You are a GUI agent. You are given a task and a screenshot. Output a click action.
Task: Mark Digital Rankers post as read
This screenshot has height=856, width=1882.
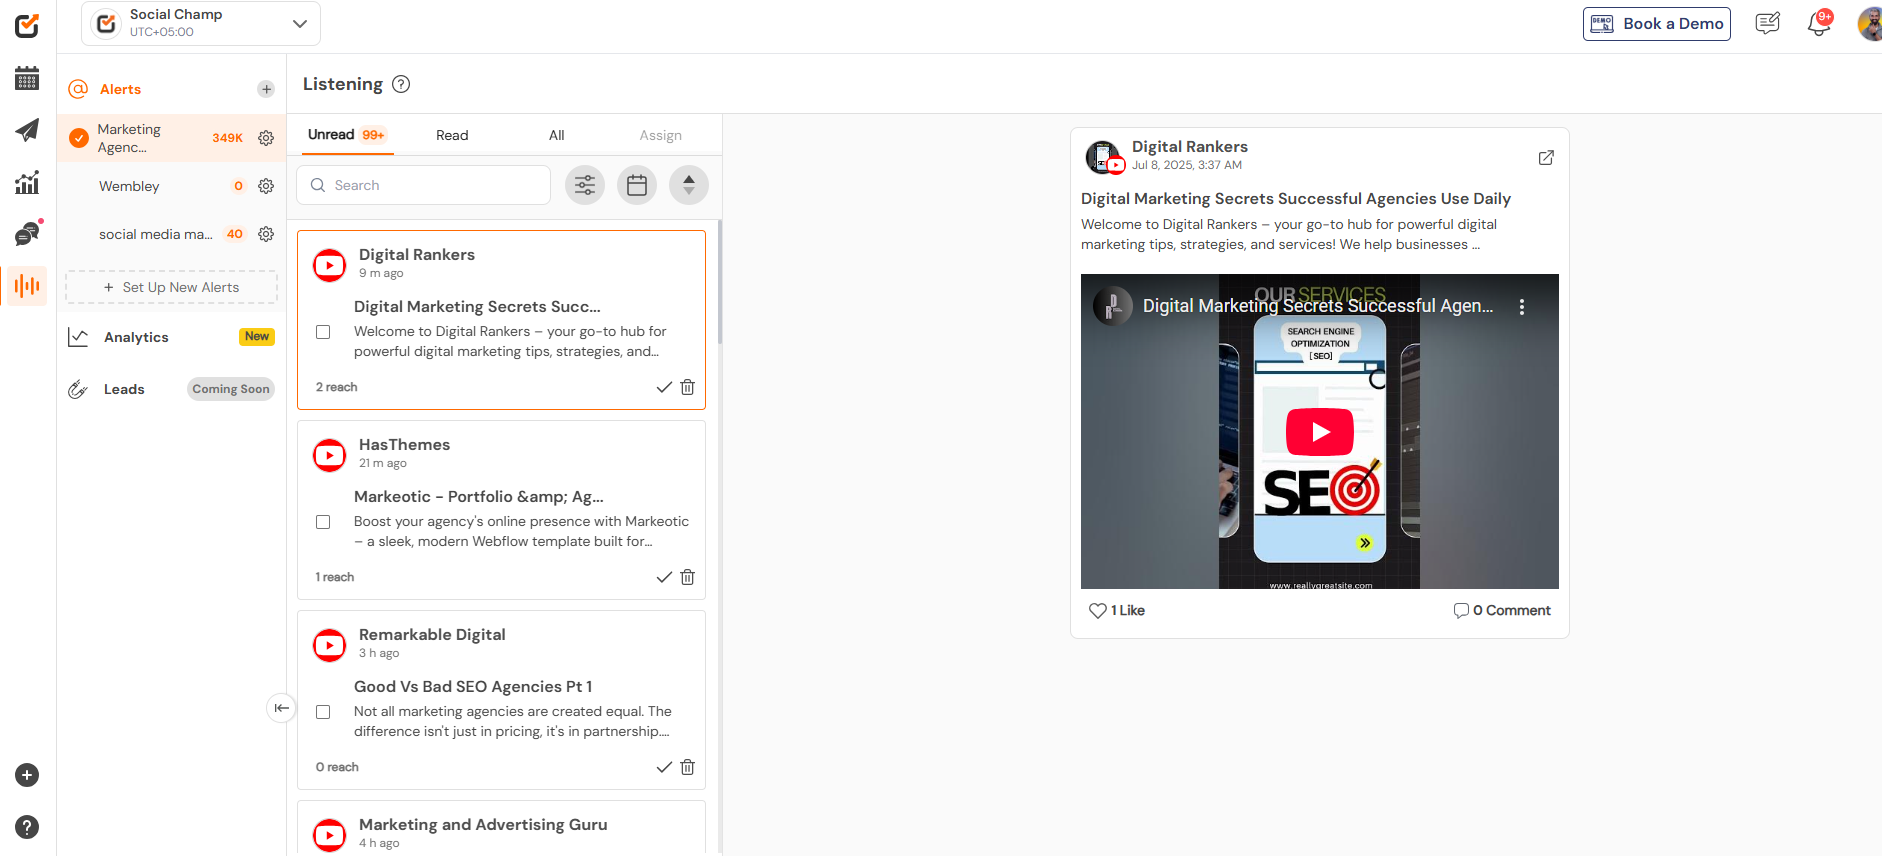[x=664, y=387]
